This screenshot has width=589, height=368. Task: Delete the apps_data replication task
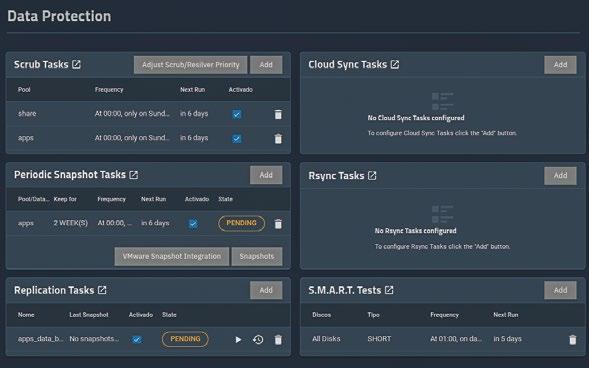(278, 340)
